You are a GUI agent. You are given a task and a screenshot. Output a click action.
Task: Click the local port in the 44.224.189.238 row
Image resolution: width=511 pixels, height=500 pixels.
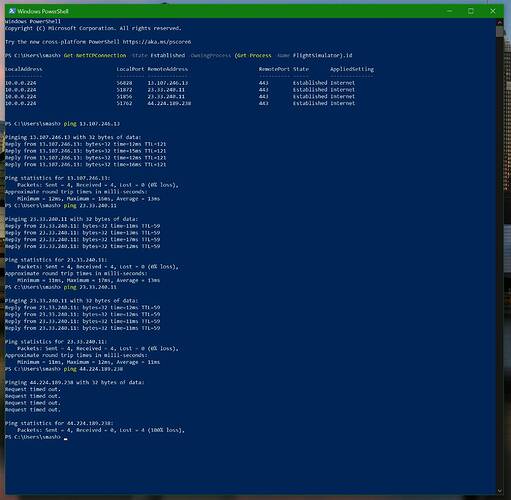click(x=124, y=103)
